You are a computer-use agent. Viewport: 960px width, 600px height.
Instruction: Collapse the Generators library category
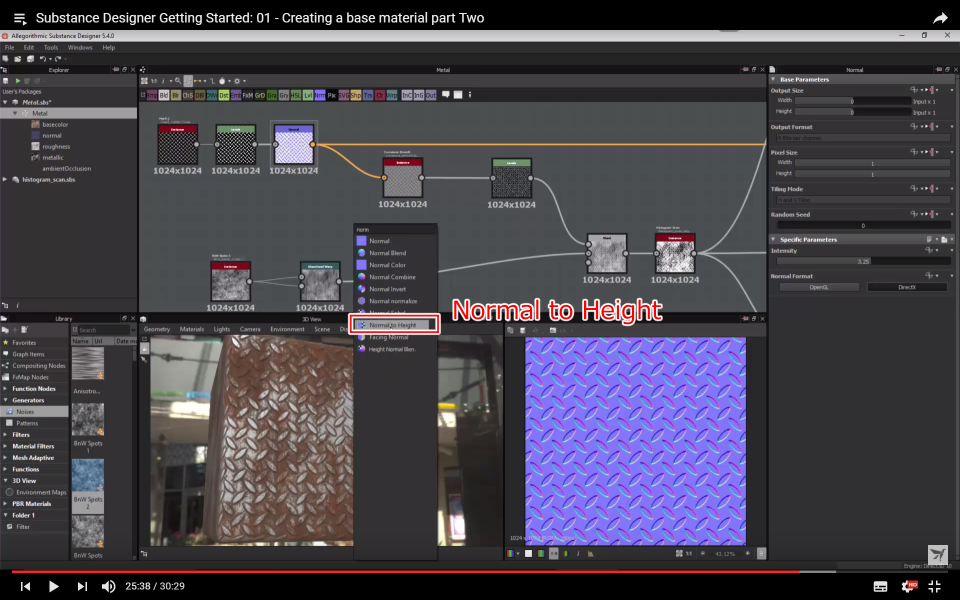[6, 400]
